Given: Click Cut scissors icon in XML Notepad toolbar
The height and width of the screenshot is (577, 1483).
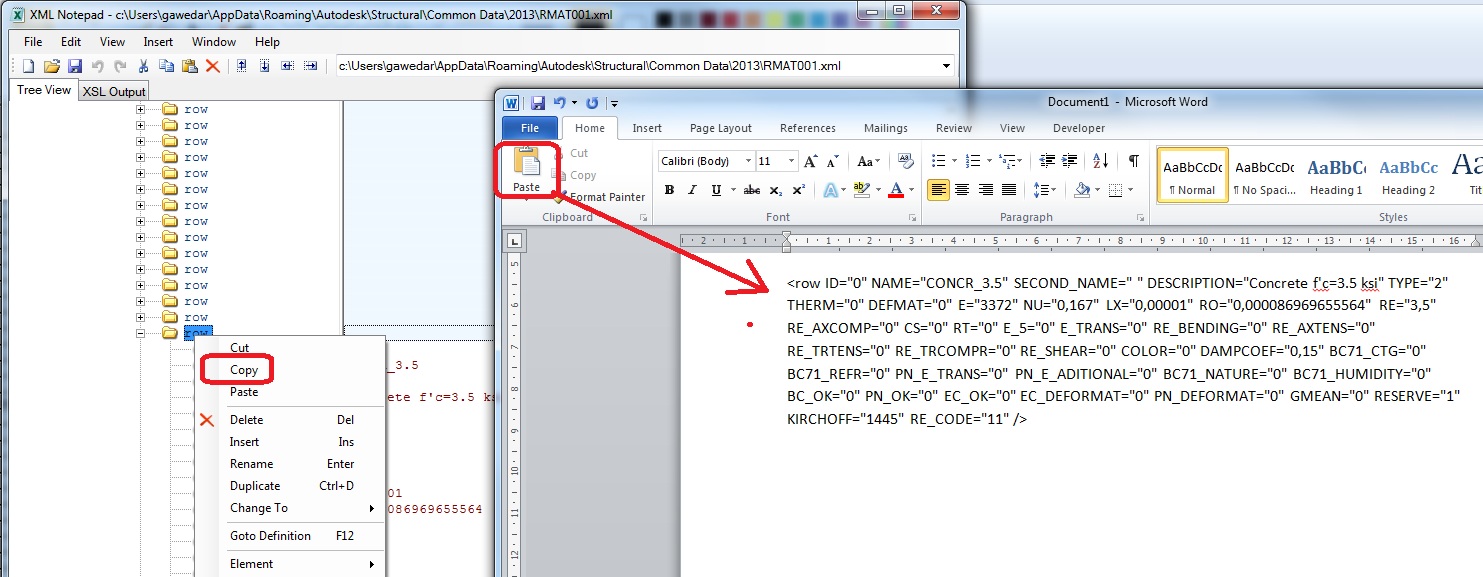Looking at the screenshot, I should pyautogui.click(x=144, y=66).
